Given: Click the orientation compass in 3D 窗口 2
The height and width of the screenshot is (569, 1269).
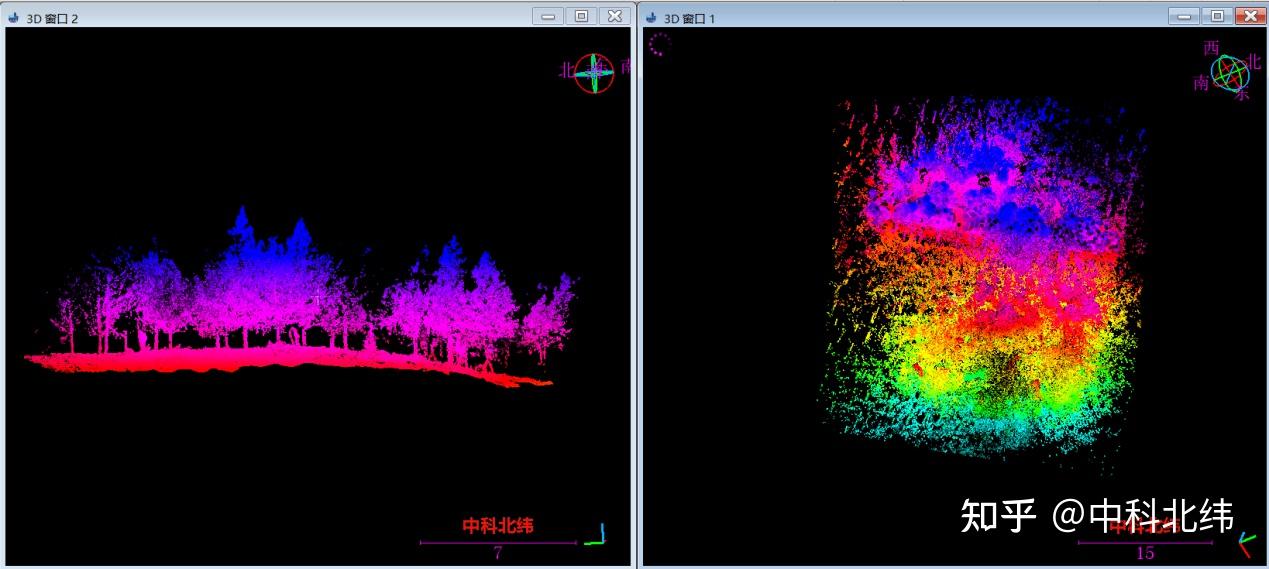Looking at the screenshot, I should tap(594, 72).
